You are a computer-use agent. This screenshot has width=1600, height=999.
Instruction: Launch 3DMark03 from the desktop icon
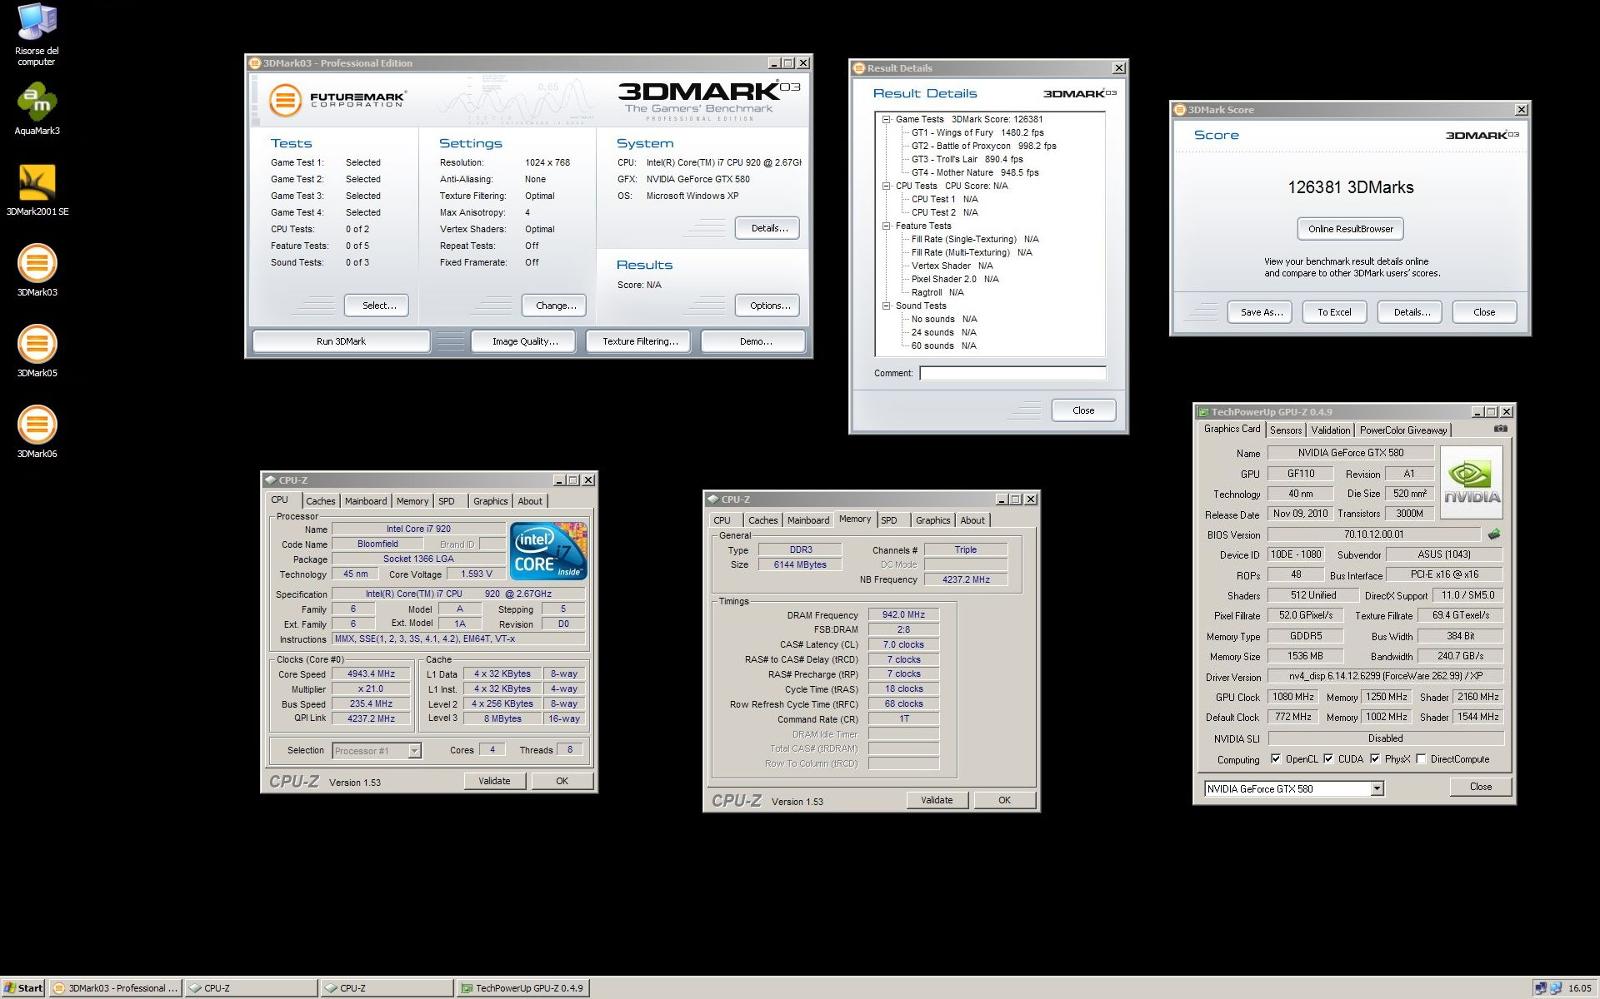(x=37, y=271)
